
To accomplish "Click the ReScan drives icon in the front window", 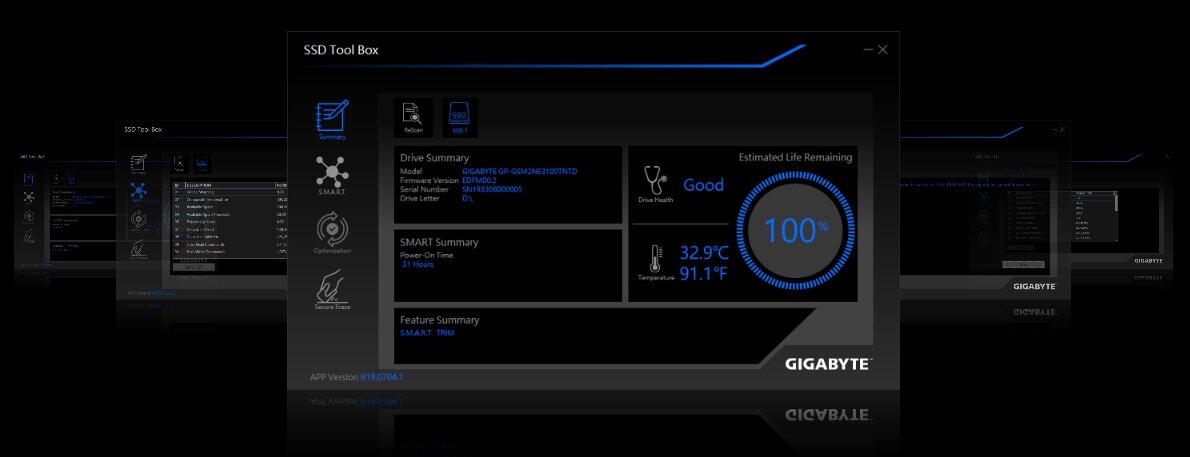I will click(413, 118).
